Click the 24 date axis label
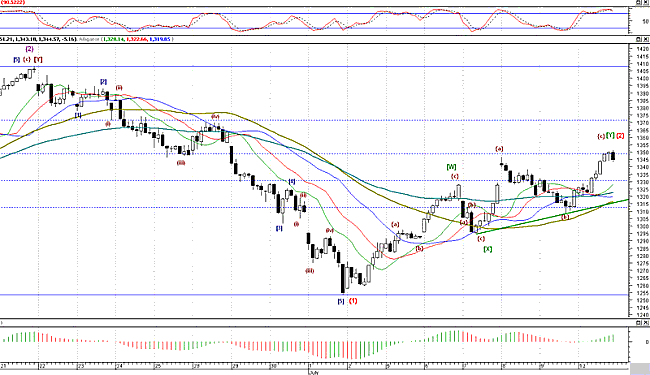The image size is (650, 375). point(119,367)
